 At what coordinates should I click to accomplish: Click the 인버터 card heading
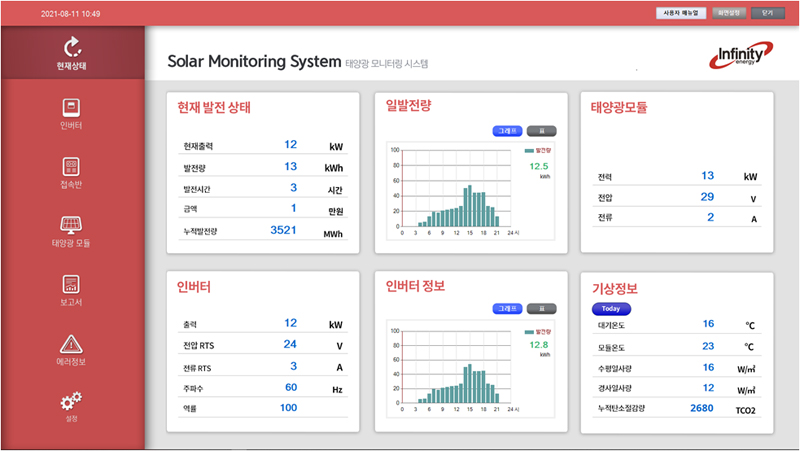coord(193,287)
